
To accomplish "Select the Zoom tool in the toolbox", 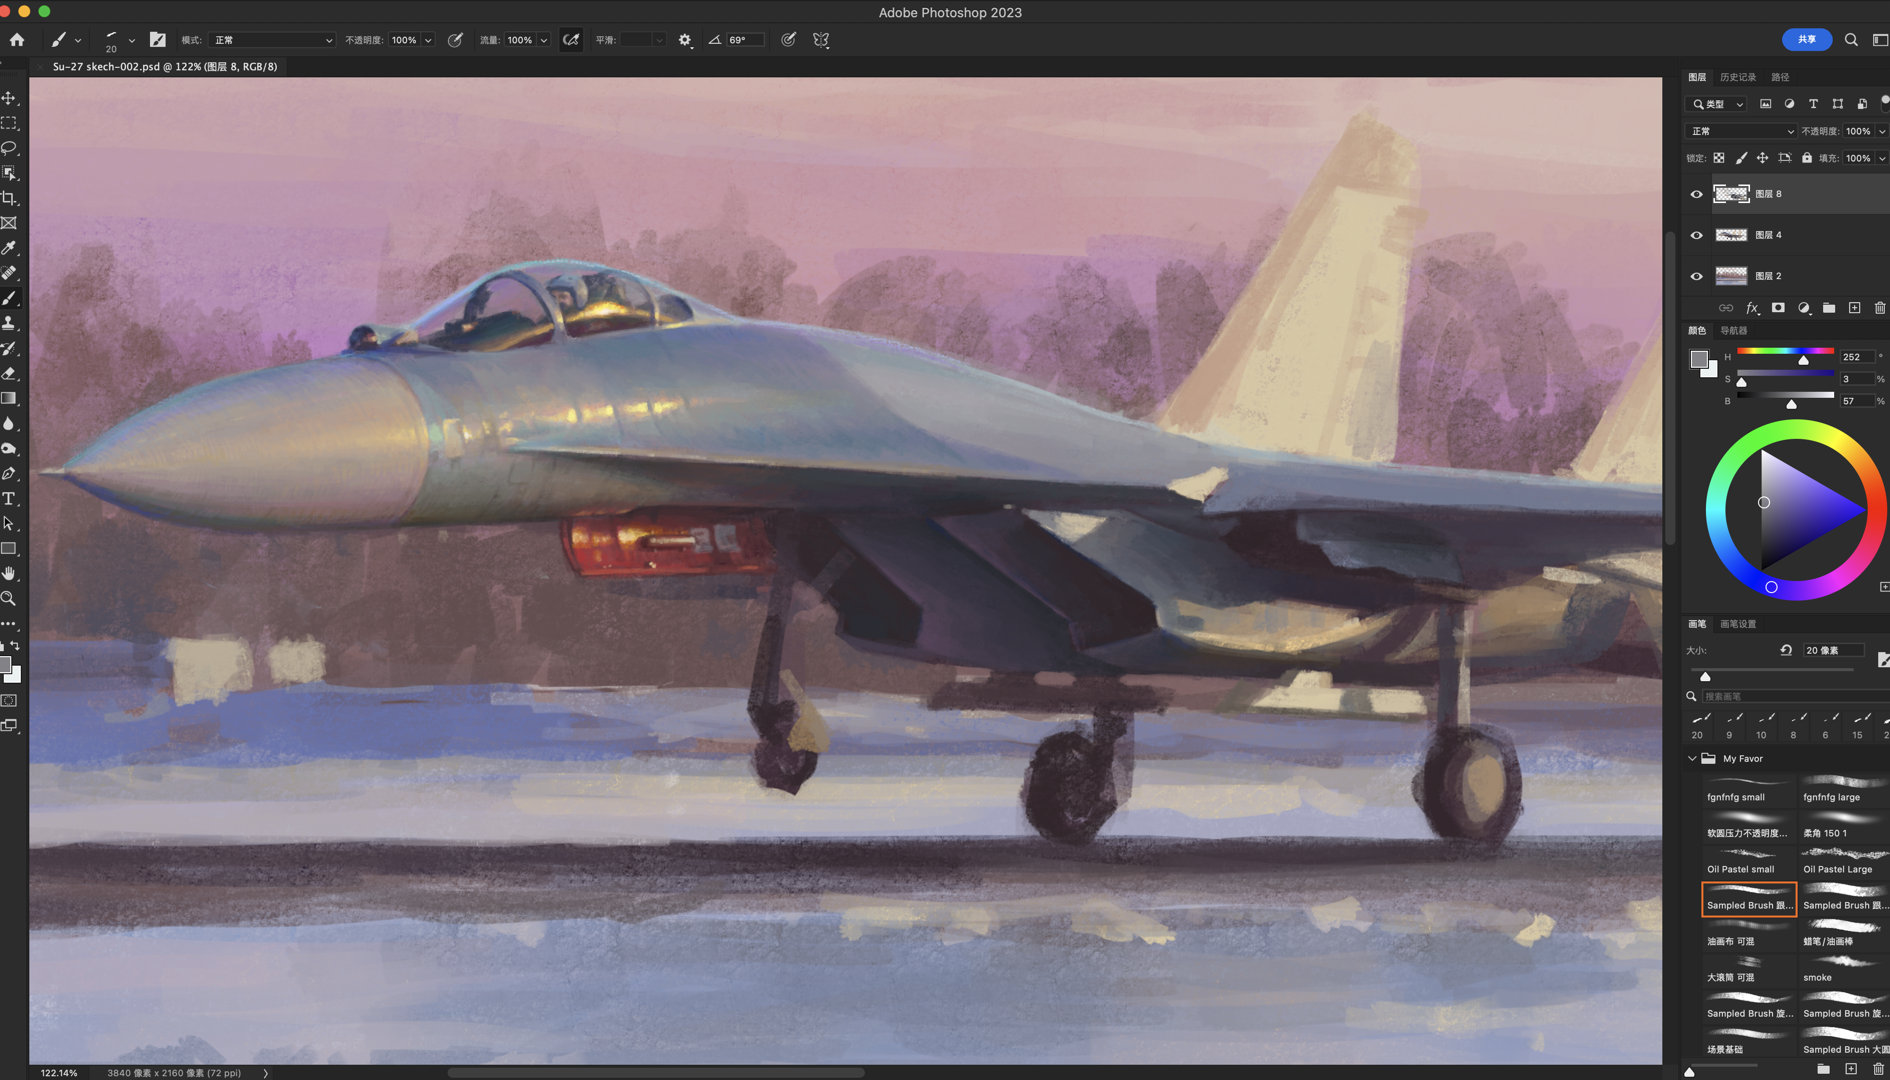I will coord(9,598).
